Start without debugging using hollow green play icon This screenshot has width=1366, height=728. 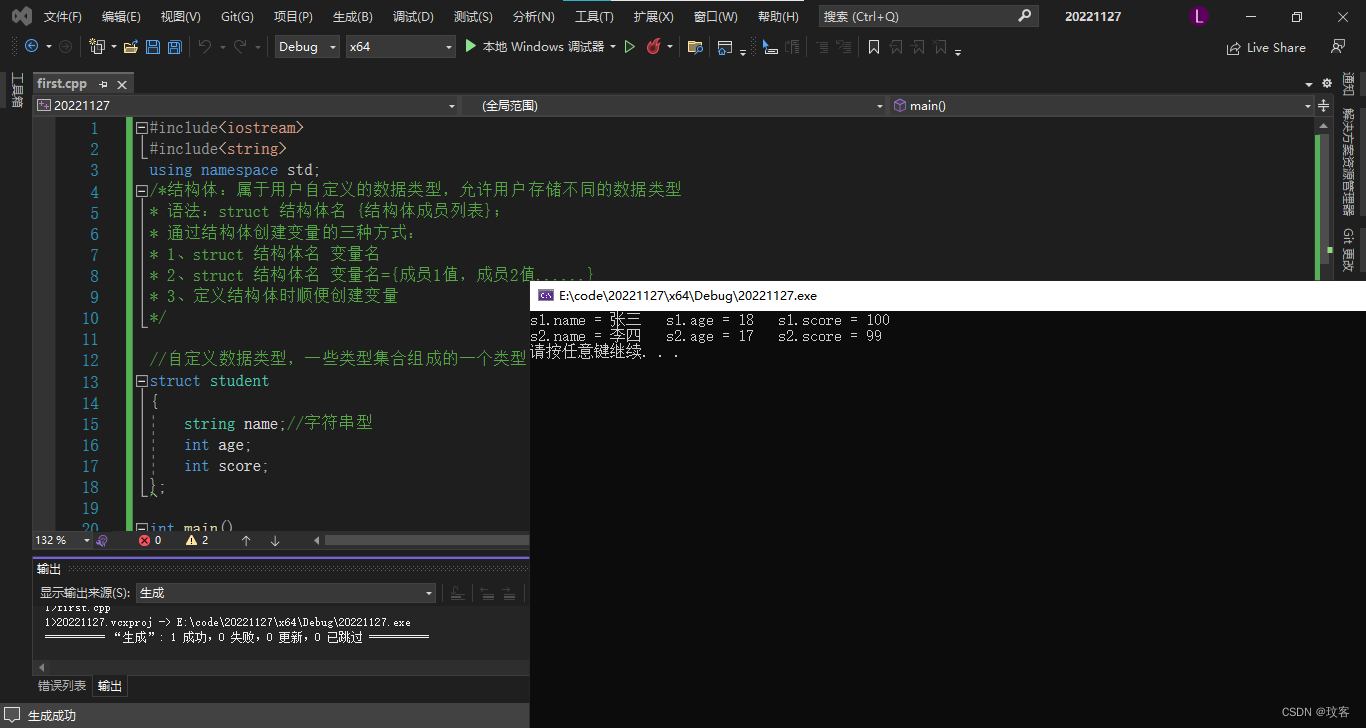(630, 47)
